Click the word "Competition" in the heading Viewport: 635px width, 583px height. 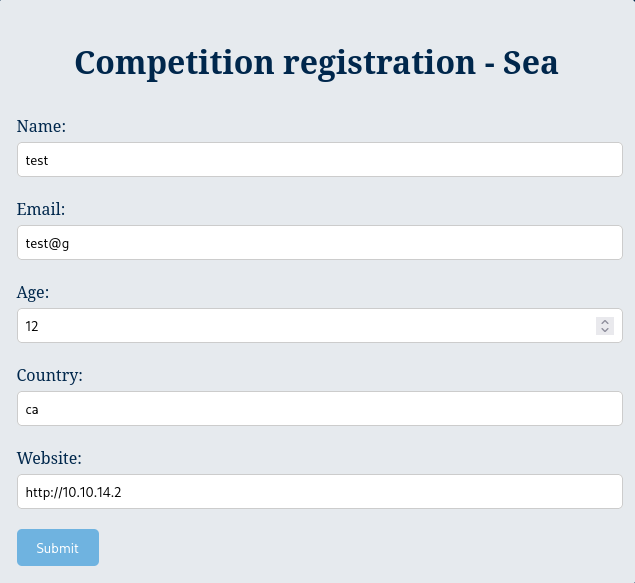click(174, 62)
